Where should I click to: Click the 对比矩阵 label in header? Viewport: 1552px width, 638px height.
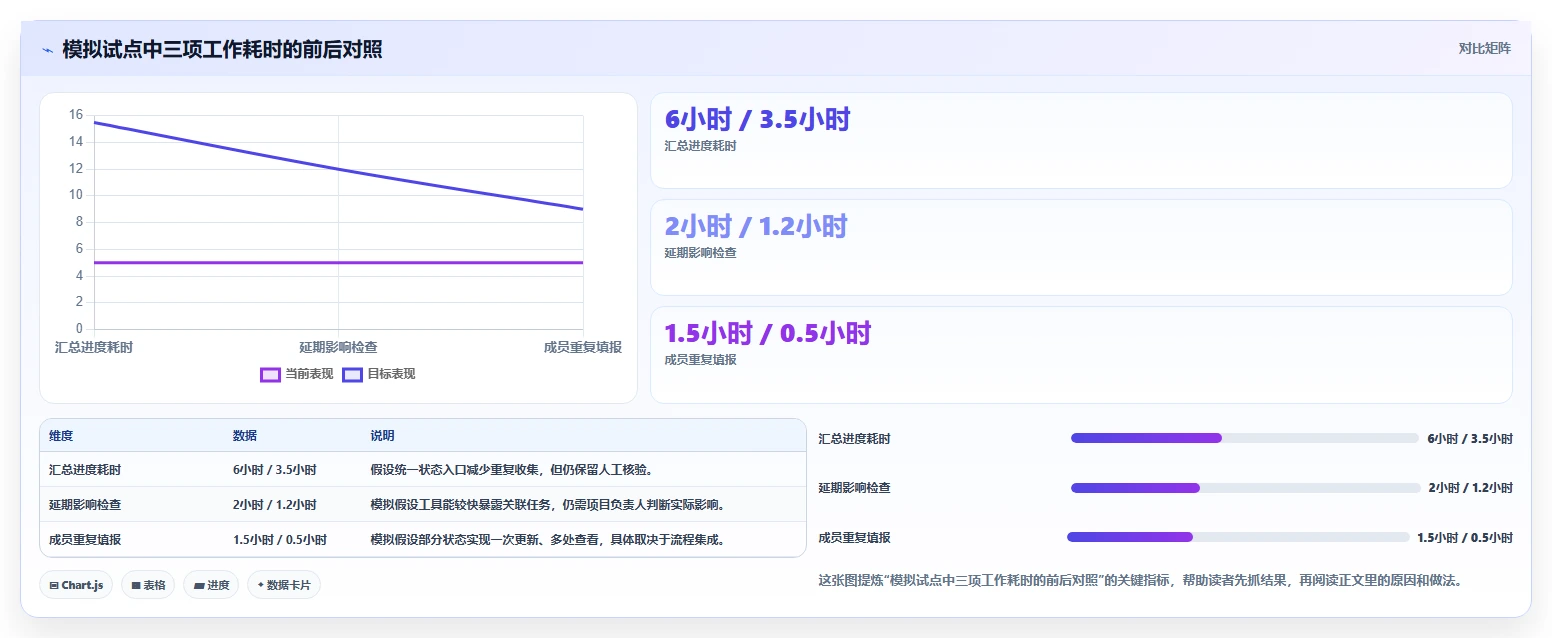pyautogui.click(x=1485, y=49)
